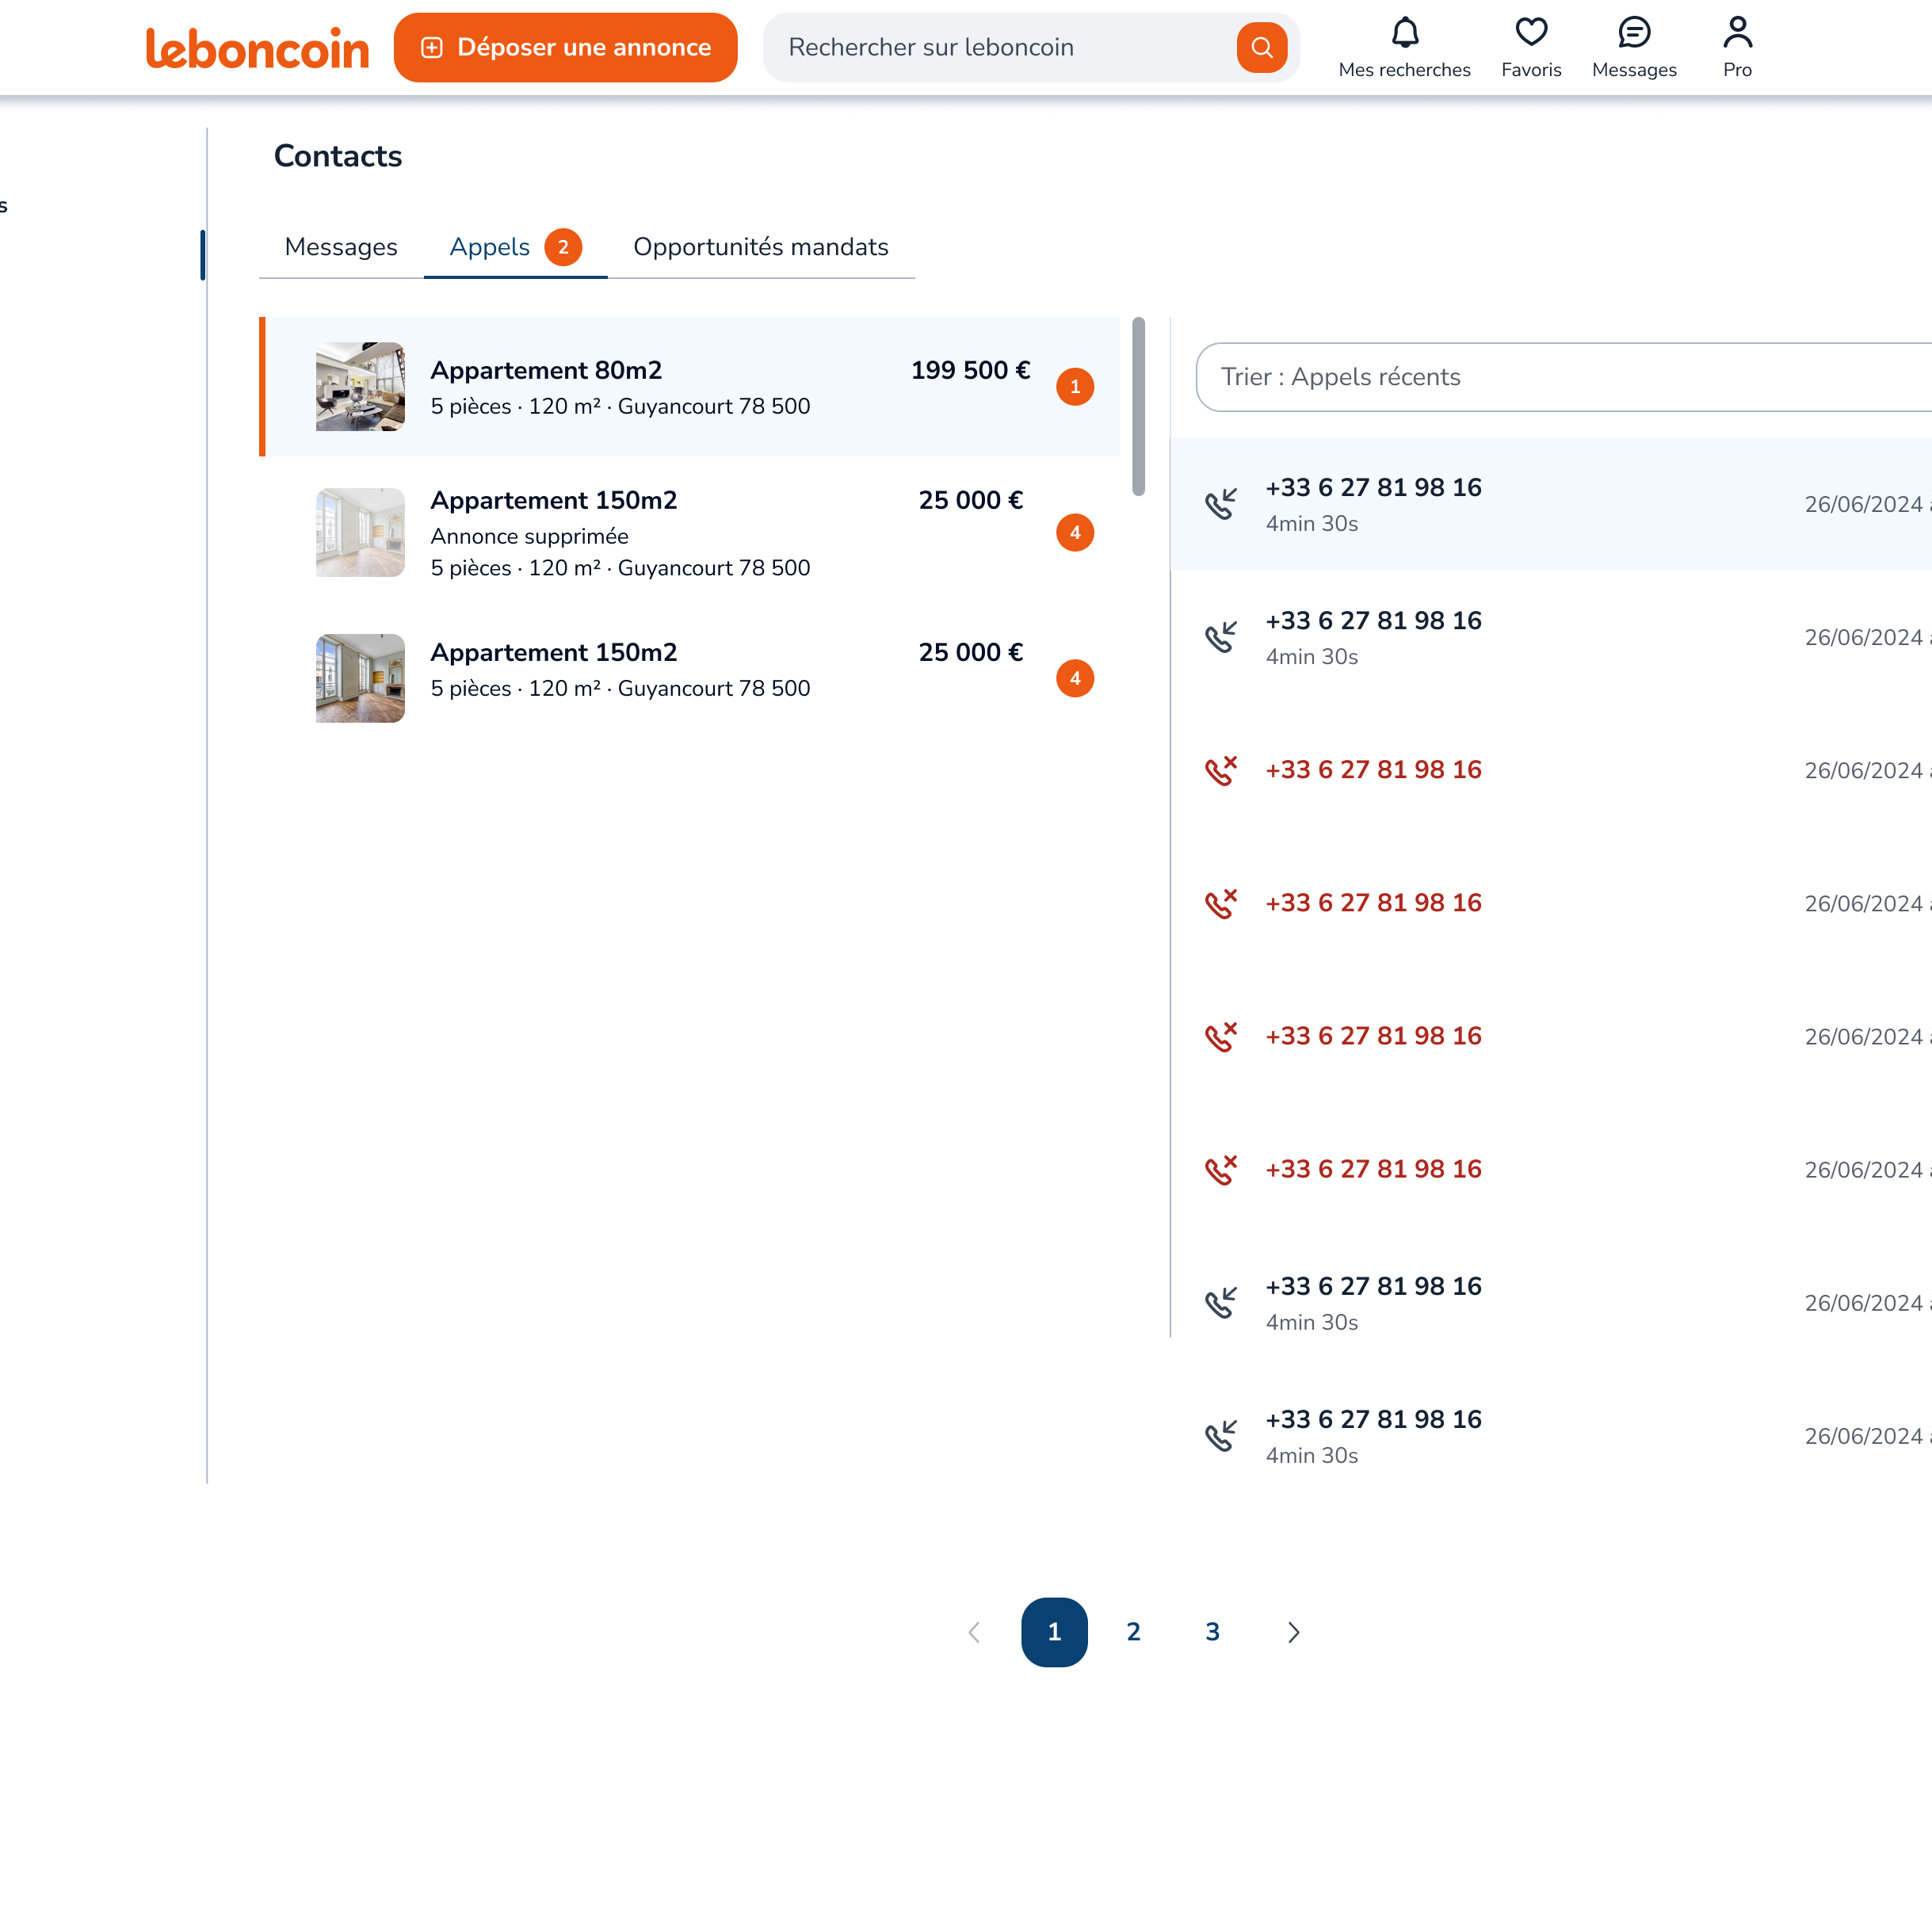Open the Trier Appels récents dropdown
Image resolution: width=1932 pixels, height=1932 pixels.
click(1560, 377)
